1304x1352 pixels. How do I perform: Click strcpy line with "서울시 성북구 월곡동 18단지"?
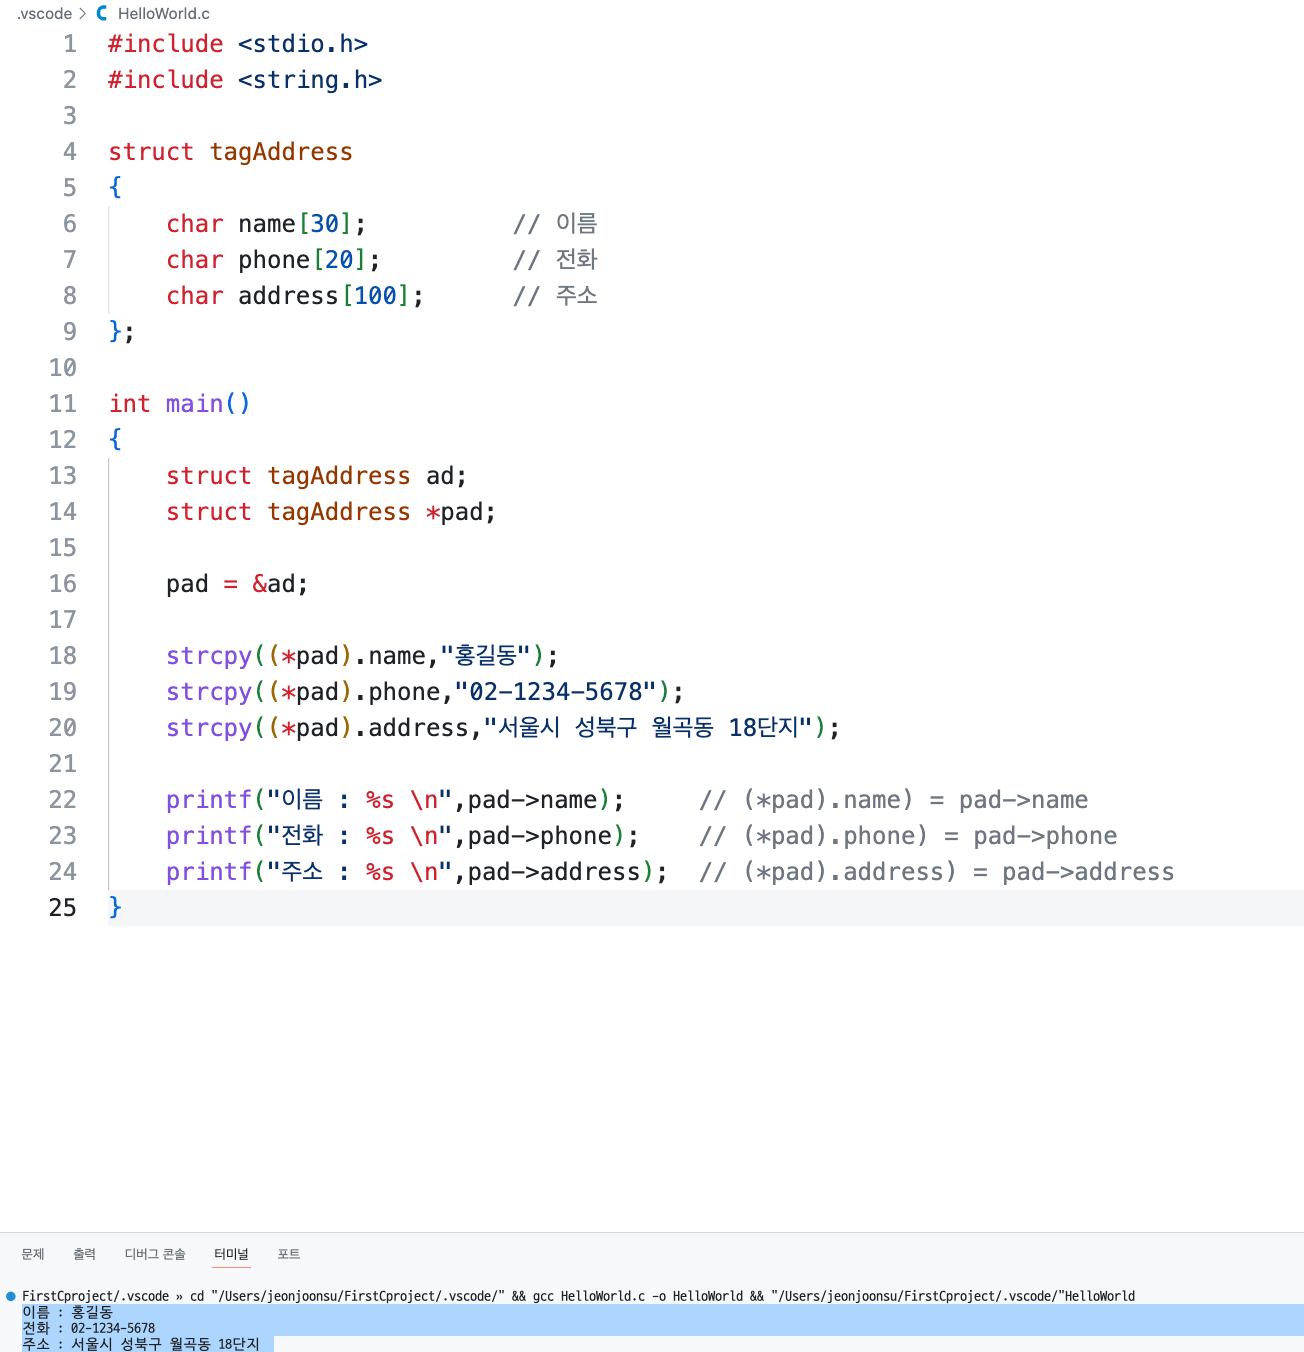coord(503,728)
